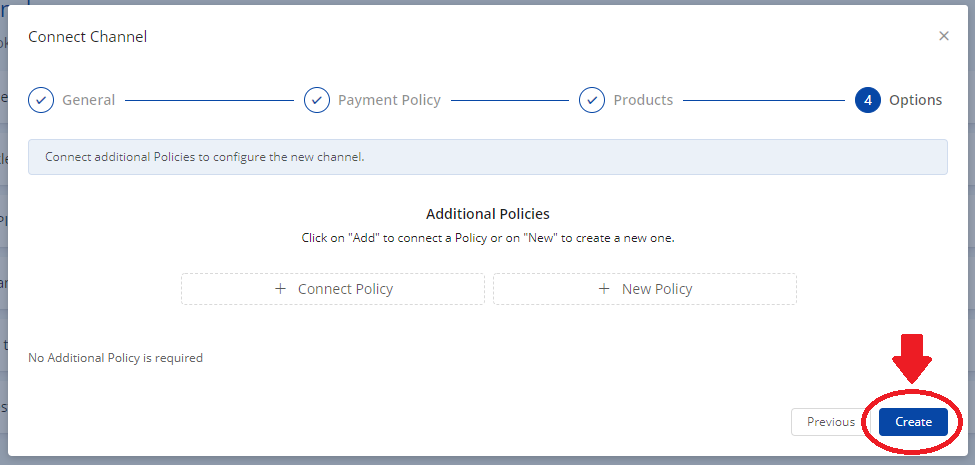This screenshot has width=975, height=465.
Task: Close the Connect Channel dialog
Action: tap(943, 36)
